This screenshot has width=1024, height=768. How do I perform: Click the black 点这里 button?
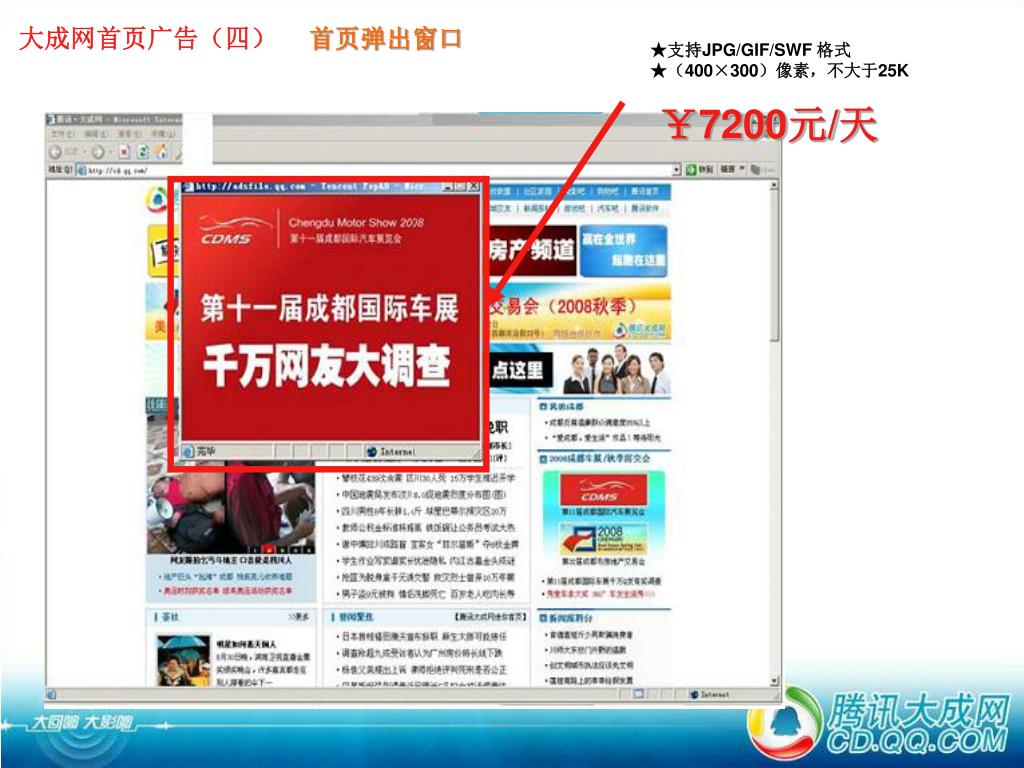coord(520,370)
